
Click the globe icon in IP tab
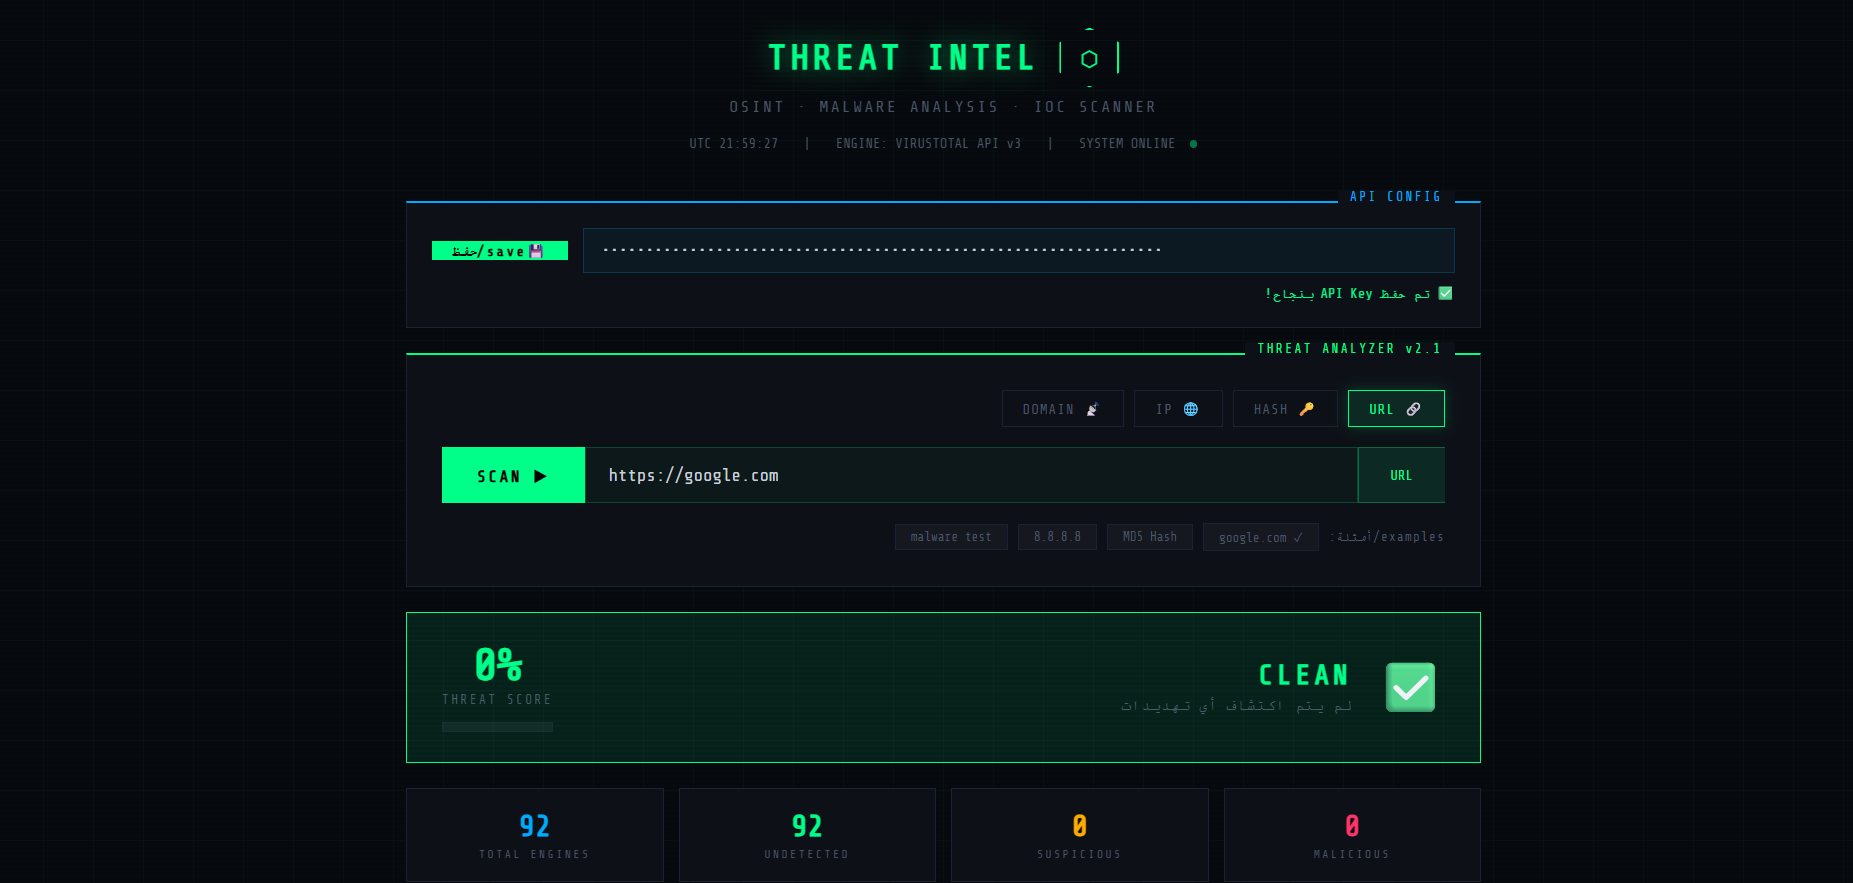tap(1190, 409)
